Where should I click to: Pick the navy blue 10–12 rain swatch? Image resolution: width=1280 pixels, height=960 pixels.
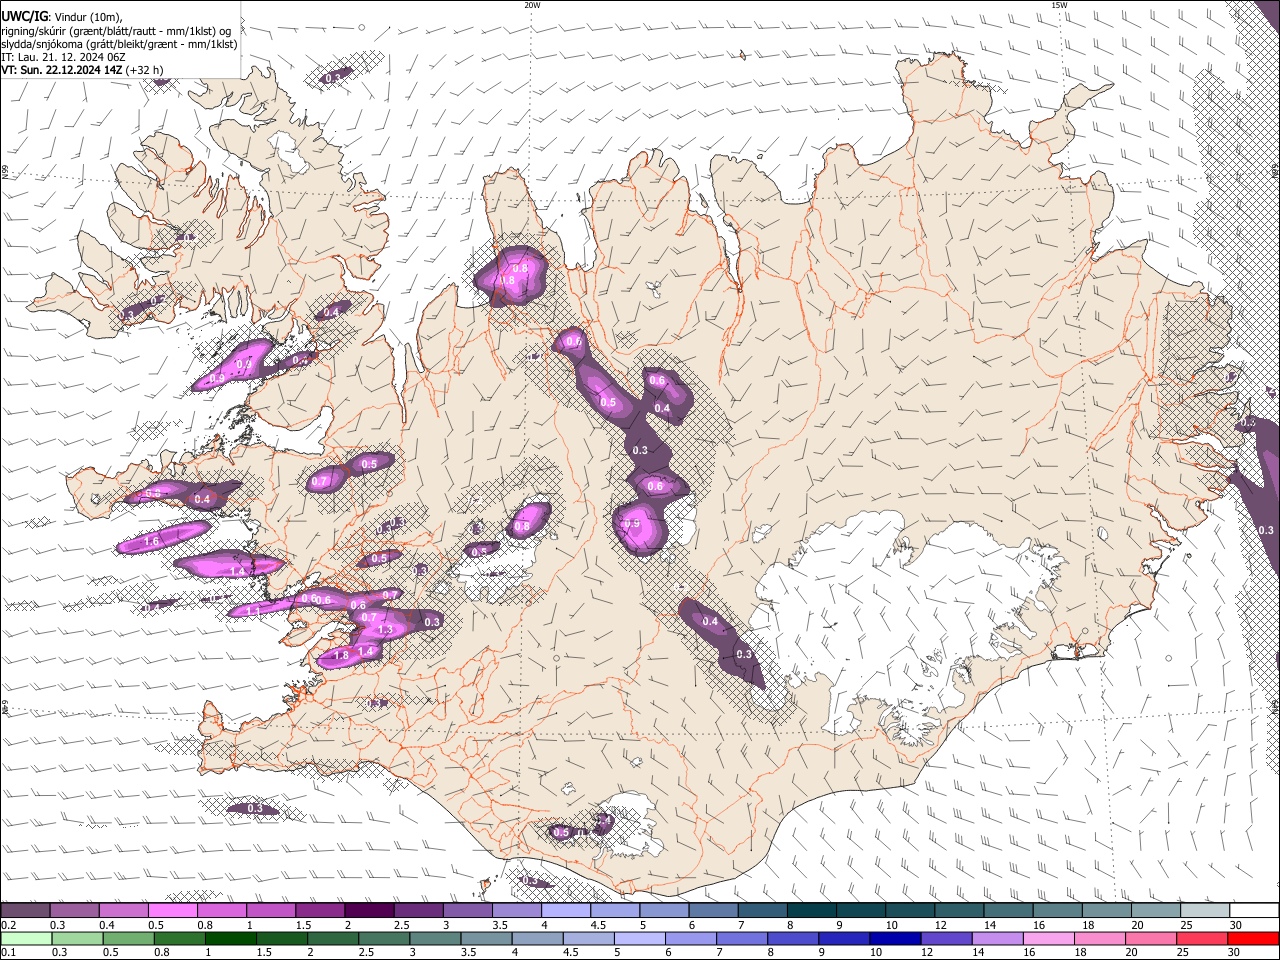pos(896,938)
